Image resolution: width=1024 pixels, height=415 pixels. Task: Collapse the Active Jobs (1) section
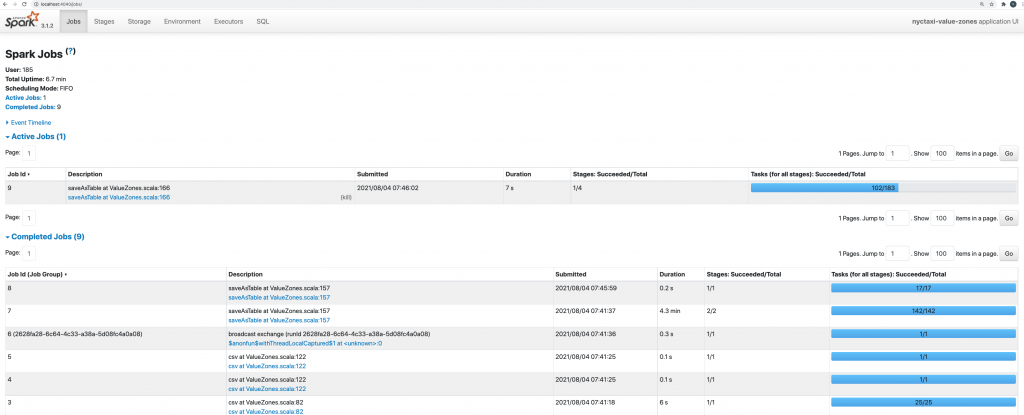[35, 137]
